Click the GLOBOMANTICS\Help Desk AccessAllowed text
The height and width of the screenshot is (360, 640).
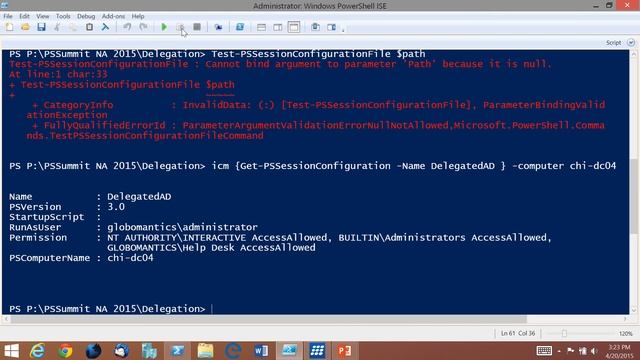(211, 248)
